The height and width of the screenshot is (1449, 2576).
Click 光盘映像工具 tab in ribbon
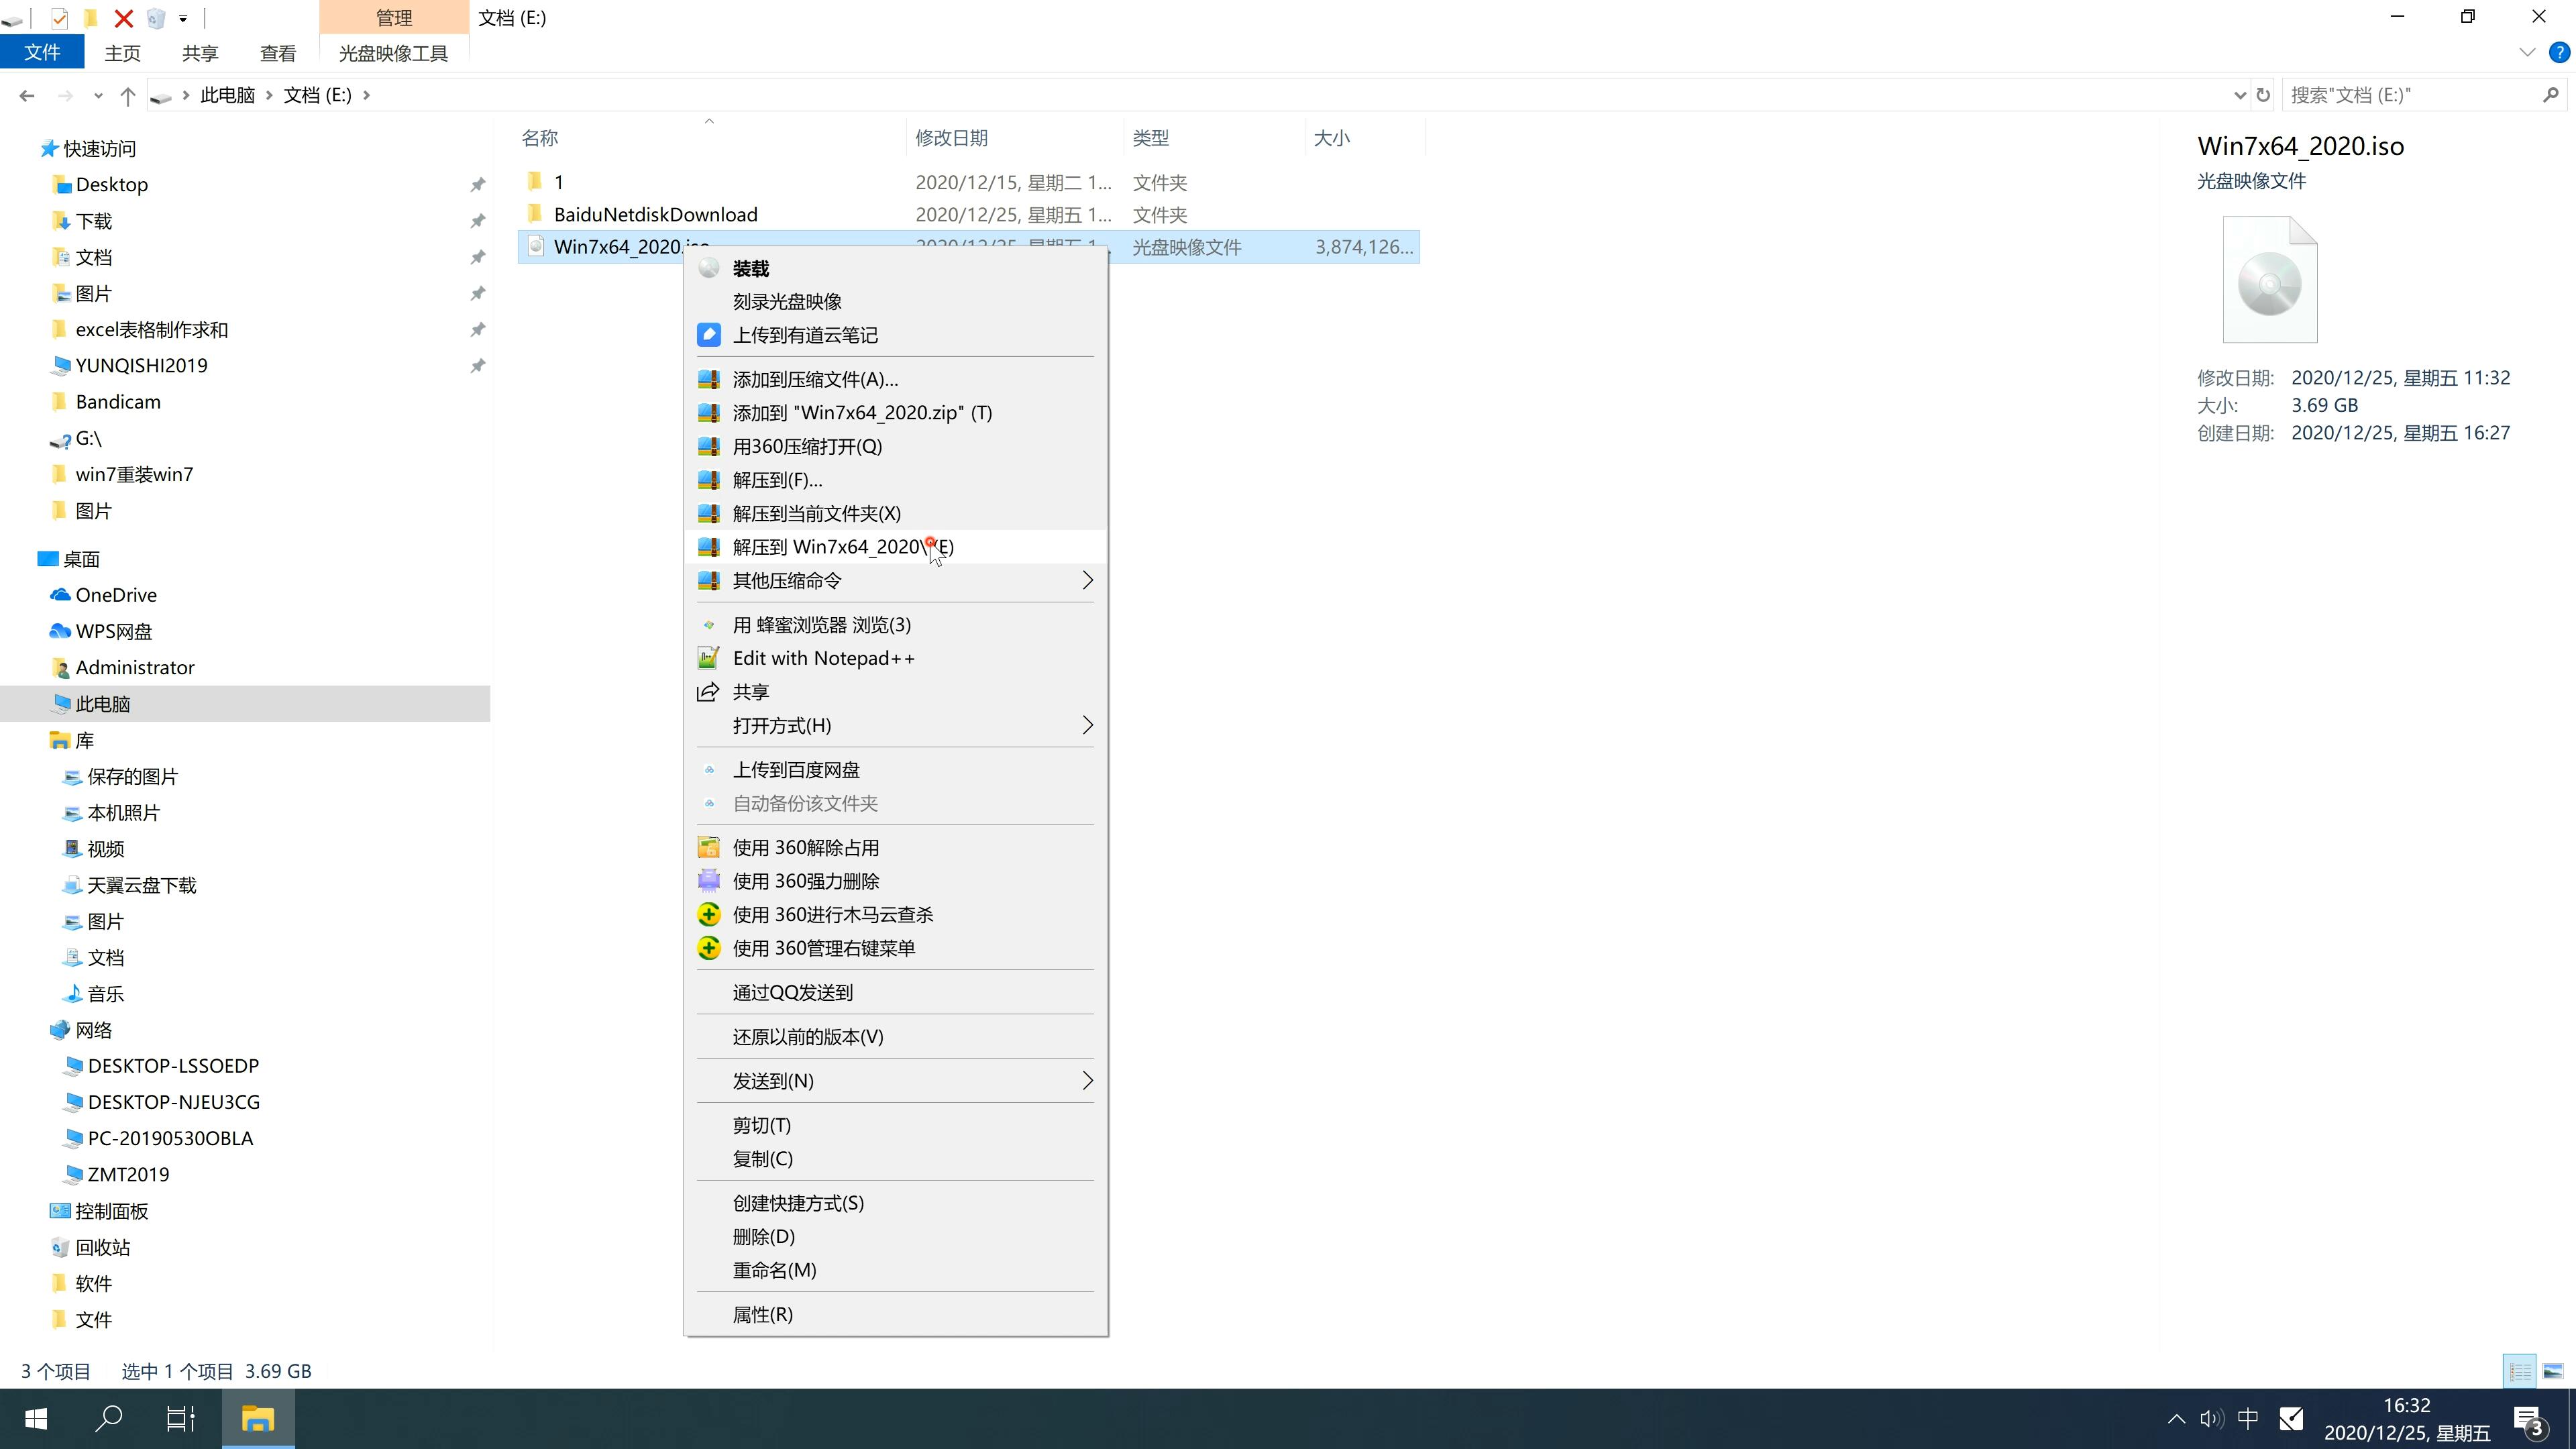pos(392,51)
